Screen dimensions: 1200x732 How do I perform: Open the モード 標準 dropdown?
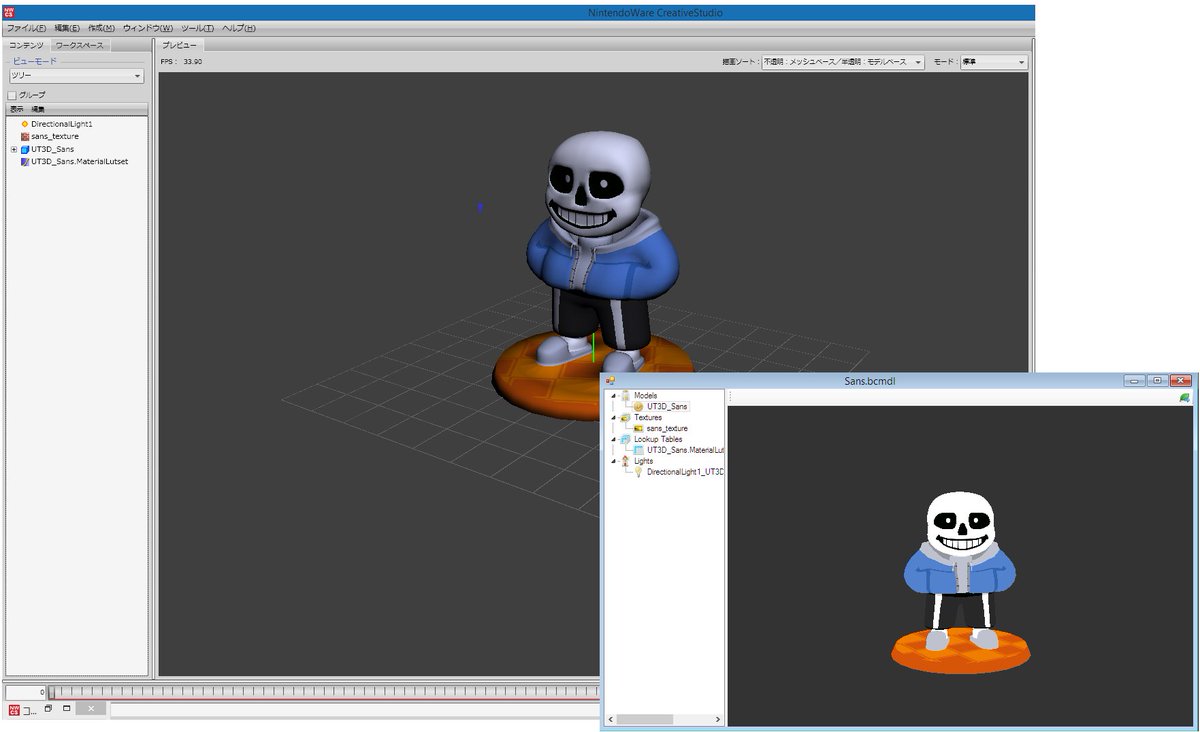[x=994, y=62]
